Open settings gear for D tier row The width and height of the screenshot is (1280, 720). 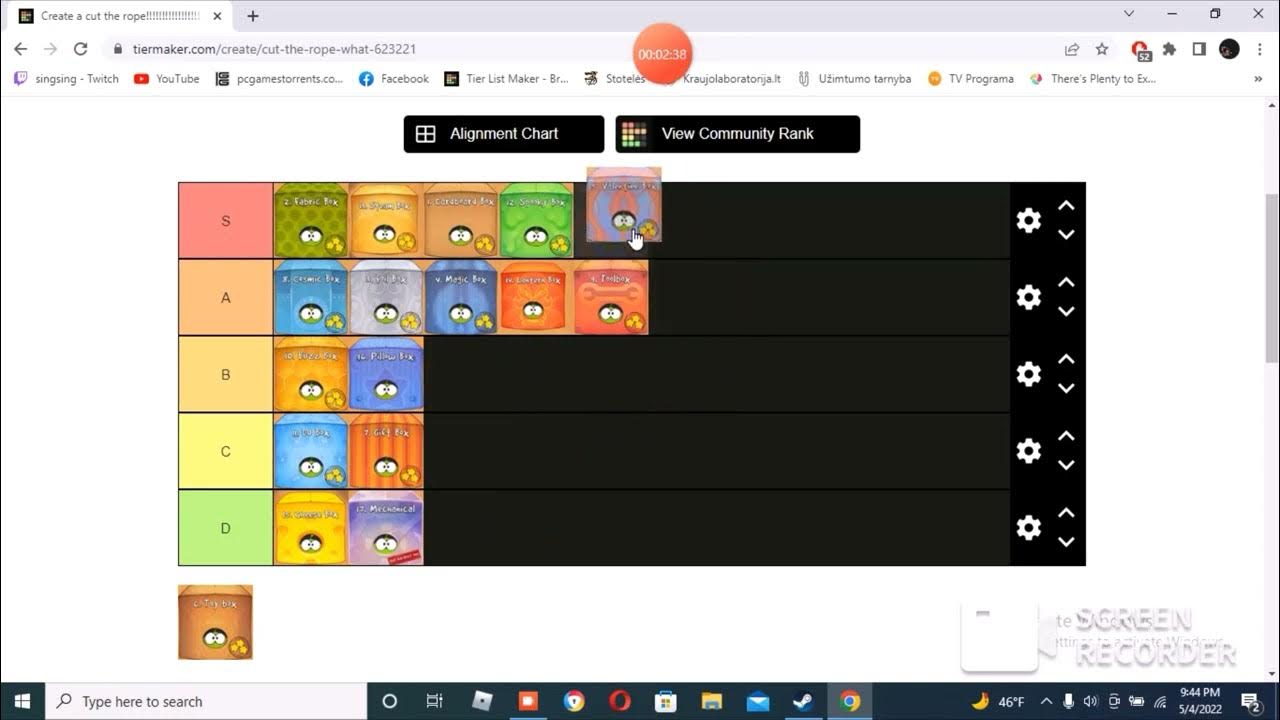tap(1028, 528)
